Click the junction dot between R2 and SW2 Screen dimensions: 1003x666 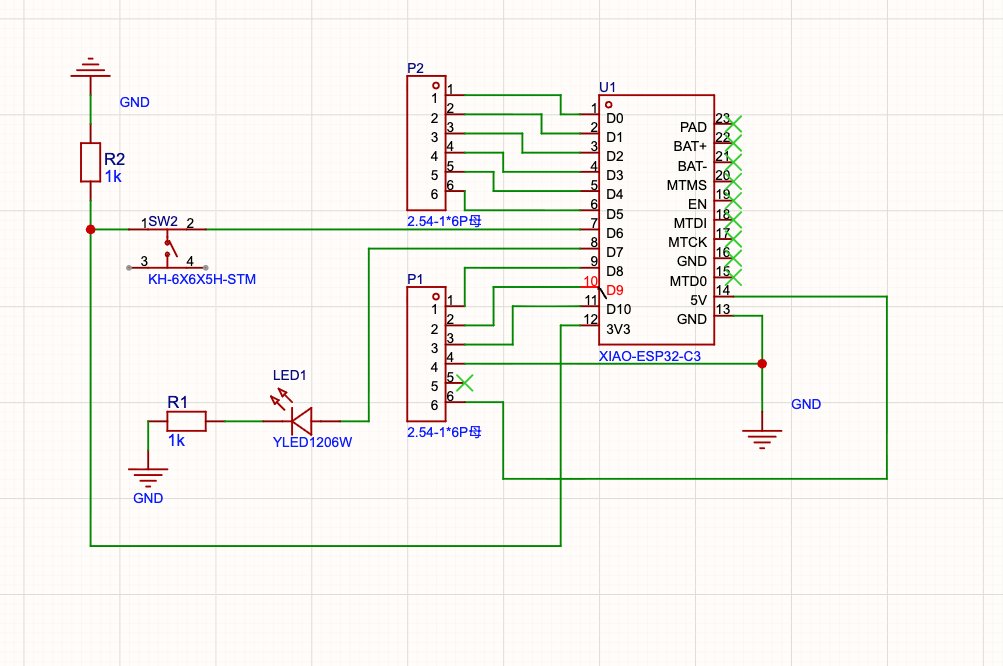click(90, 229)
